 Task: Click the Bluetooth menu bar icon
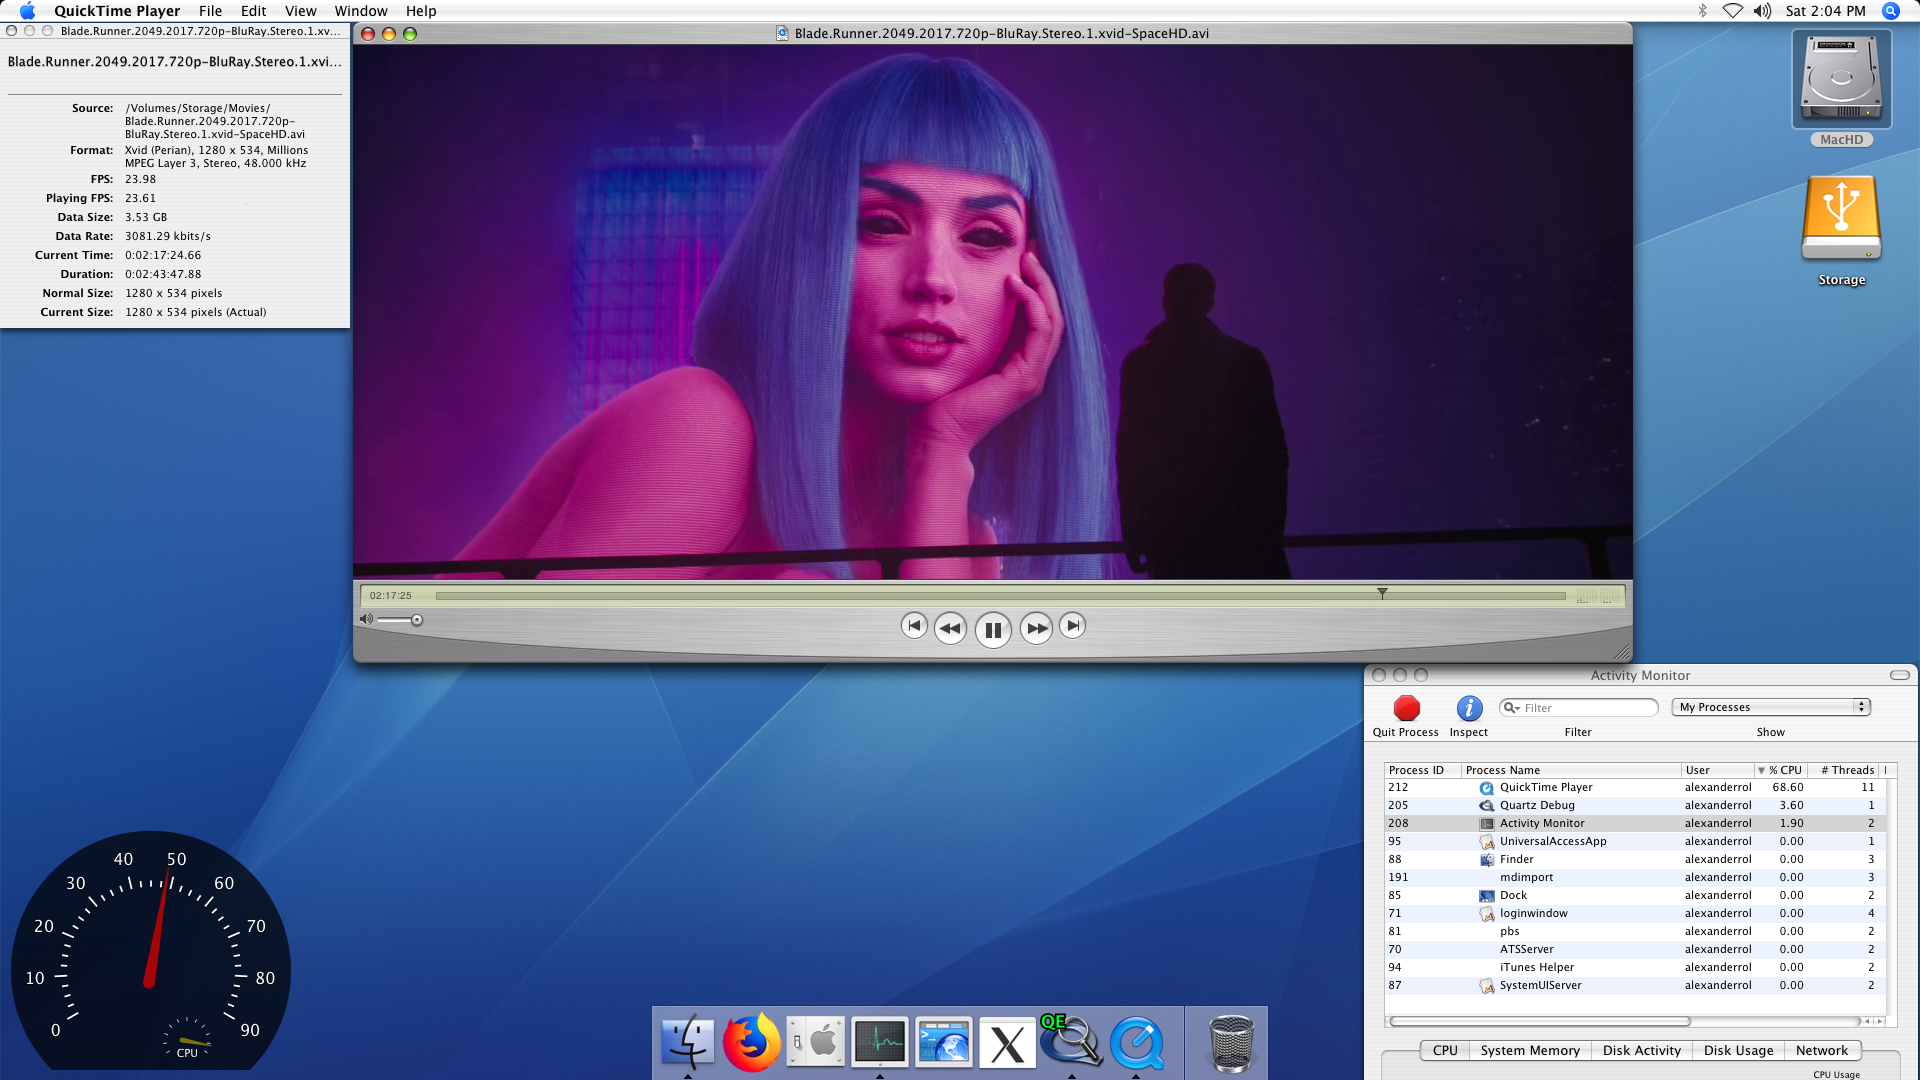point(1702,11)
